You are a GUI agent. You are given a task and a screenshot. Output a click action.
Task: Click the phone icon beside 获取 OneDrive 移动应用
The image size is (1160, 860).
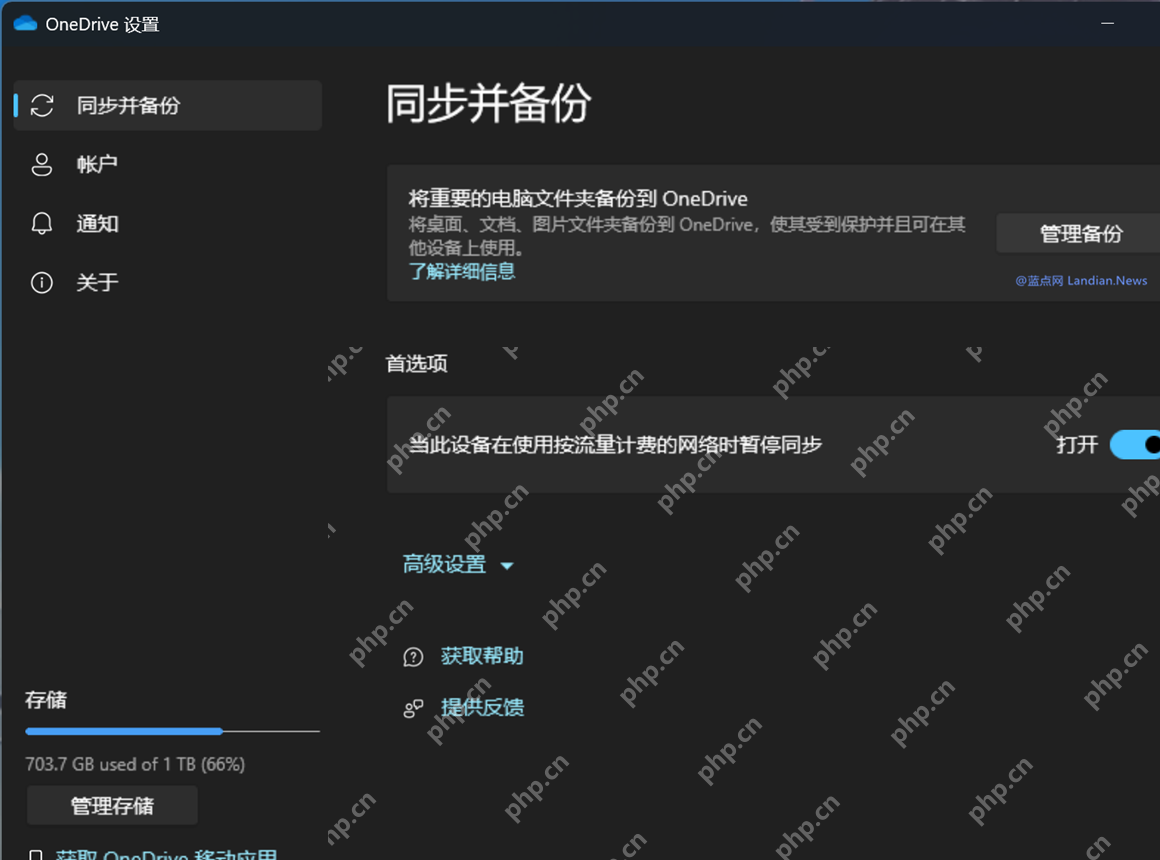tap(35, 855)
